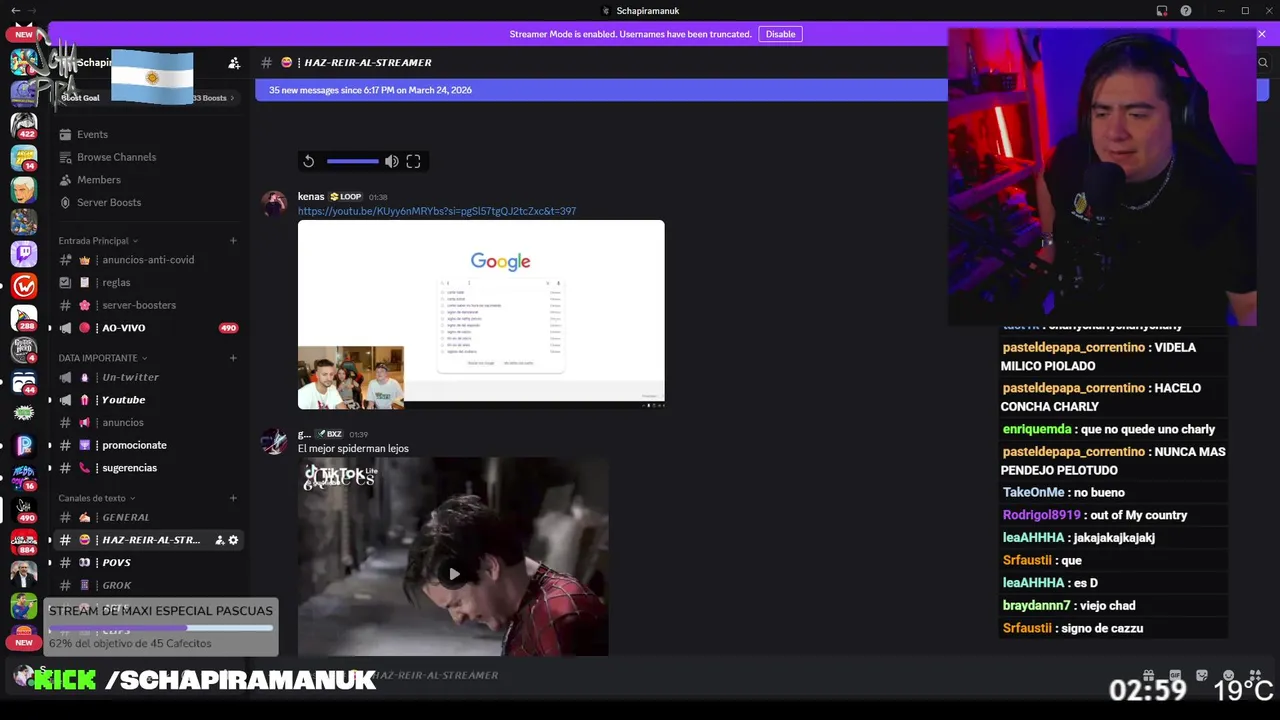The image size is (1280, 720).
Task: Click the 35 new messages banner
Action: tap(601, 90)
